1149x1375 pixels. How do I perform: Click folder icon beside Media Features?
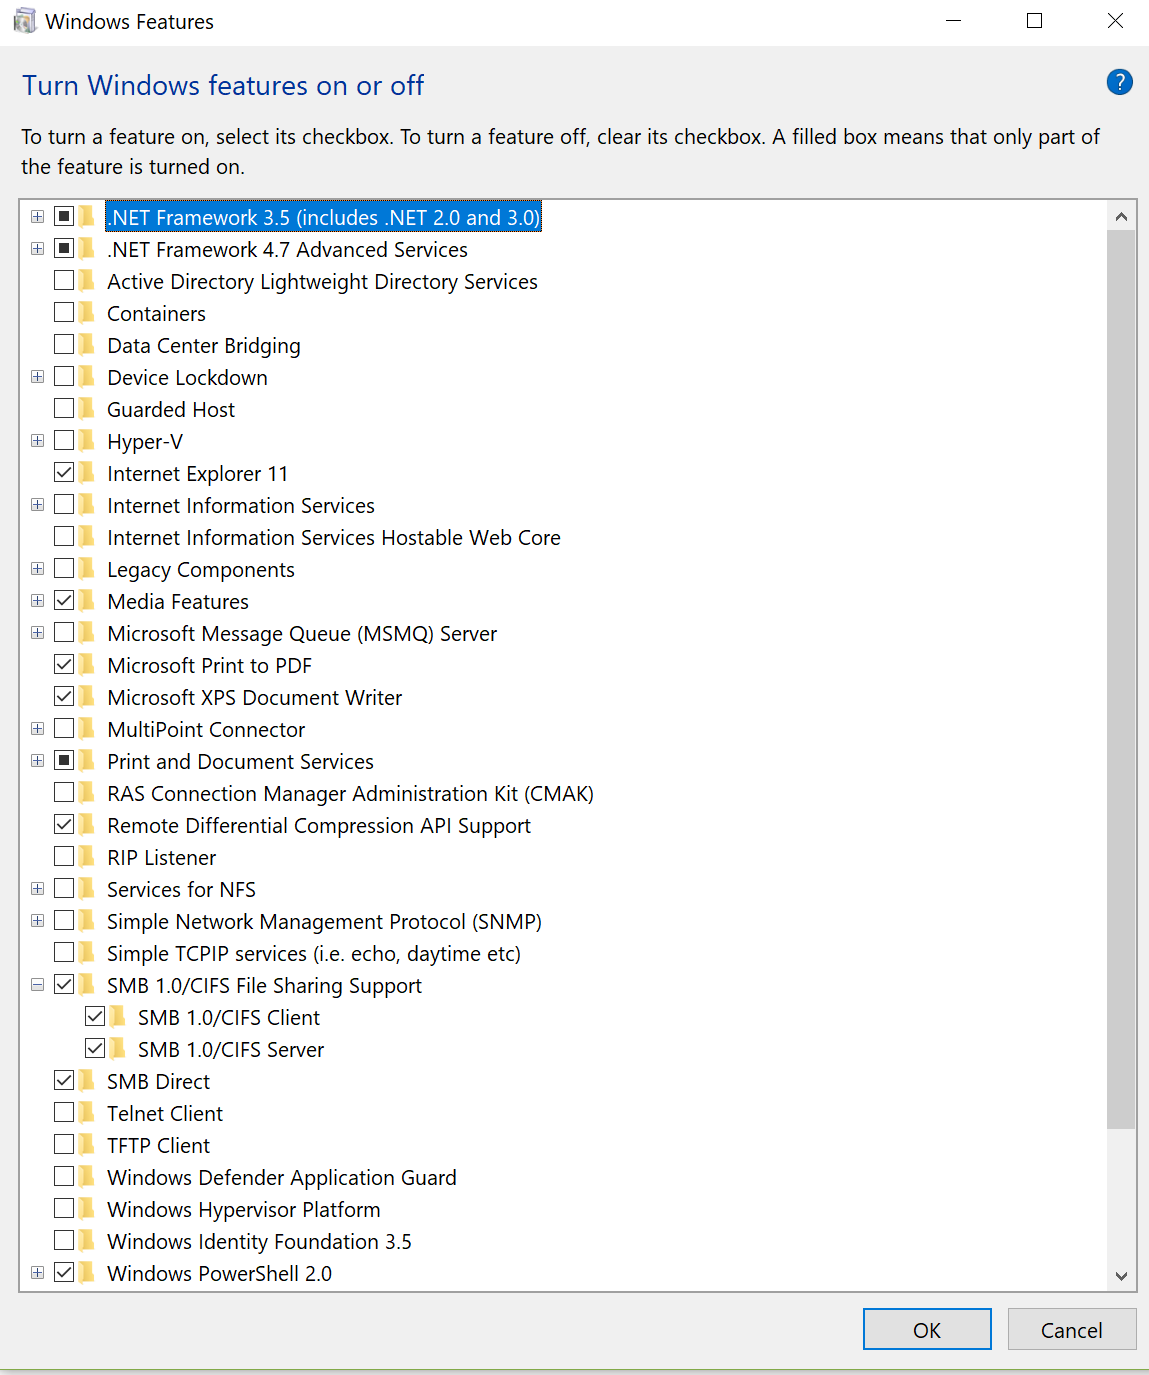pos(88,601)
